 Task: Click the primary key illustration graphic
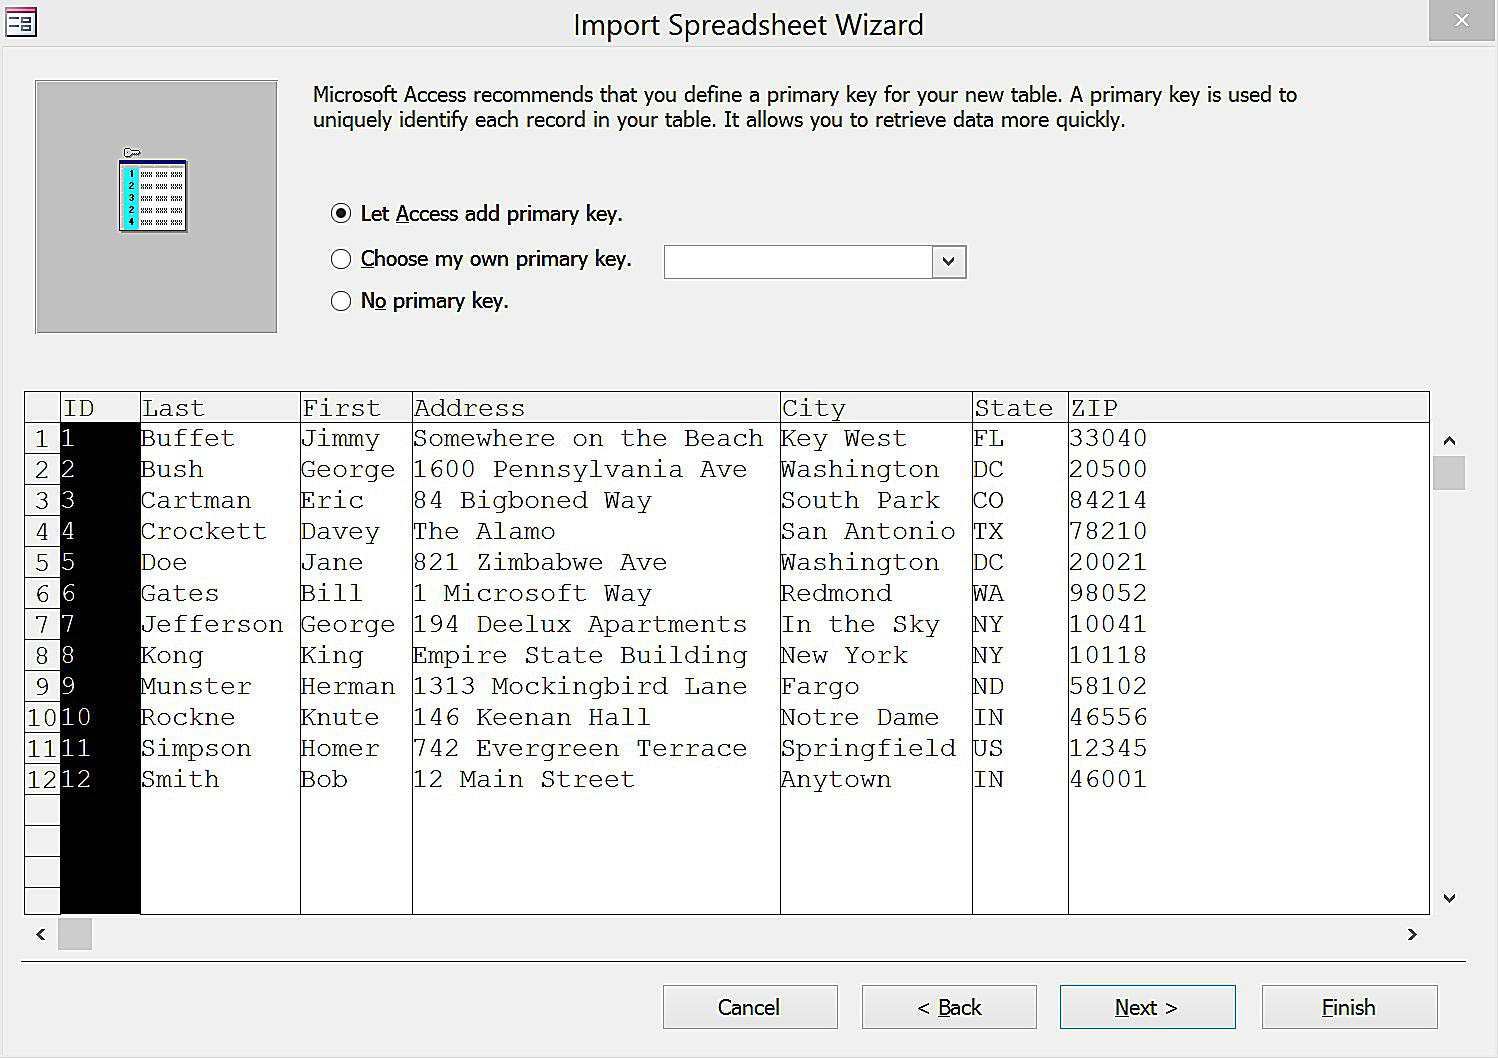(155, 195)
